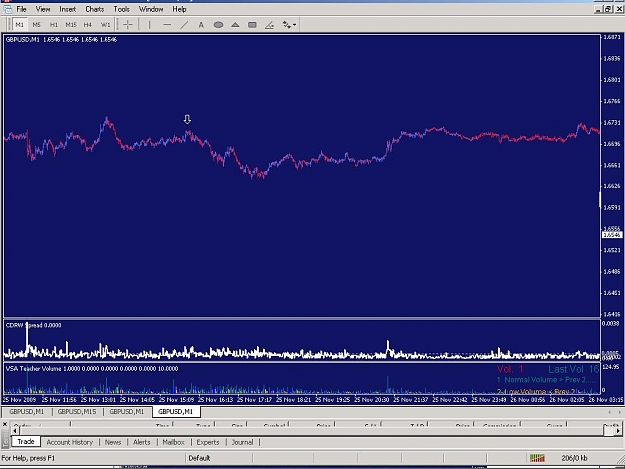
Task: Switch chart to H4 timeframe
Action: coord(88,25)
